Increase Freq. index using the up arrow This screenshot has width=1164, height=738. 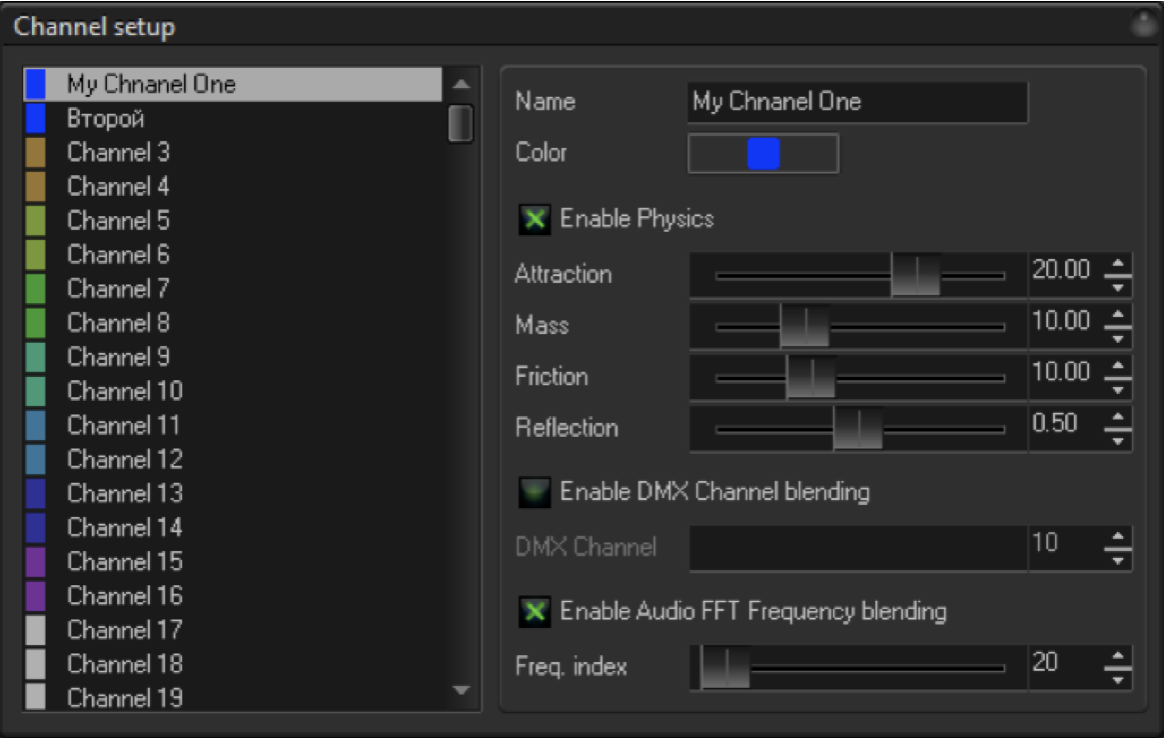(1119, 656)
